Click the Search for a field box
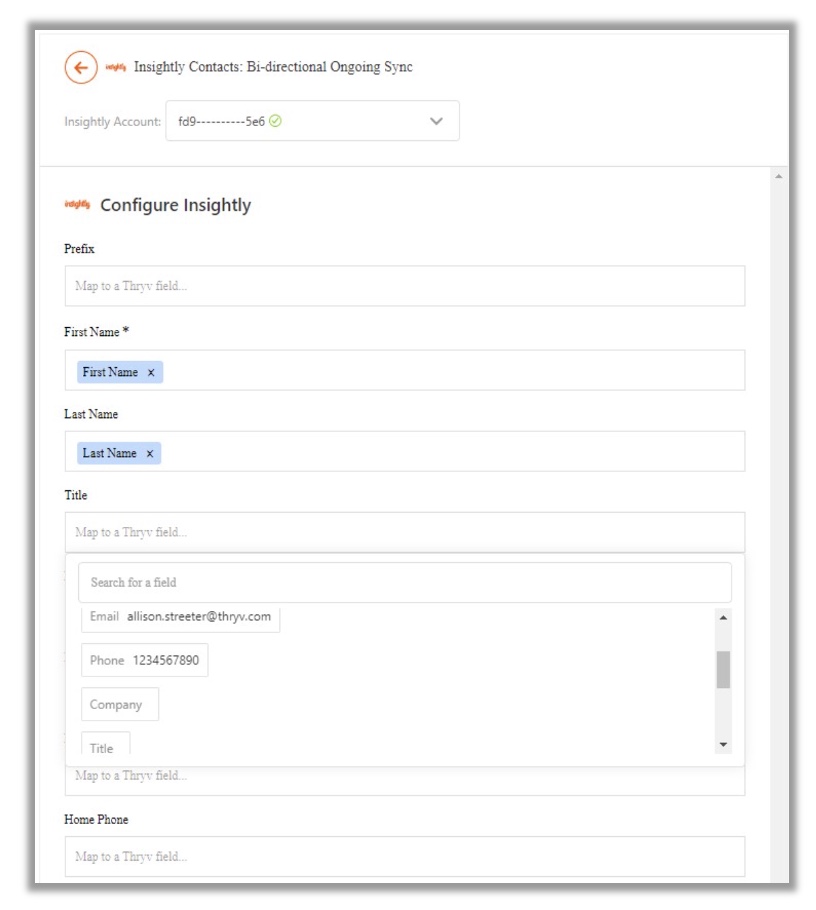Image resolution: width=816 pixels, height=910 pixels. click(x=404, y=582)
